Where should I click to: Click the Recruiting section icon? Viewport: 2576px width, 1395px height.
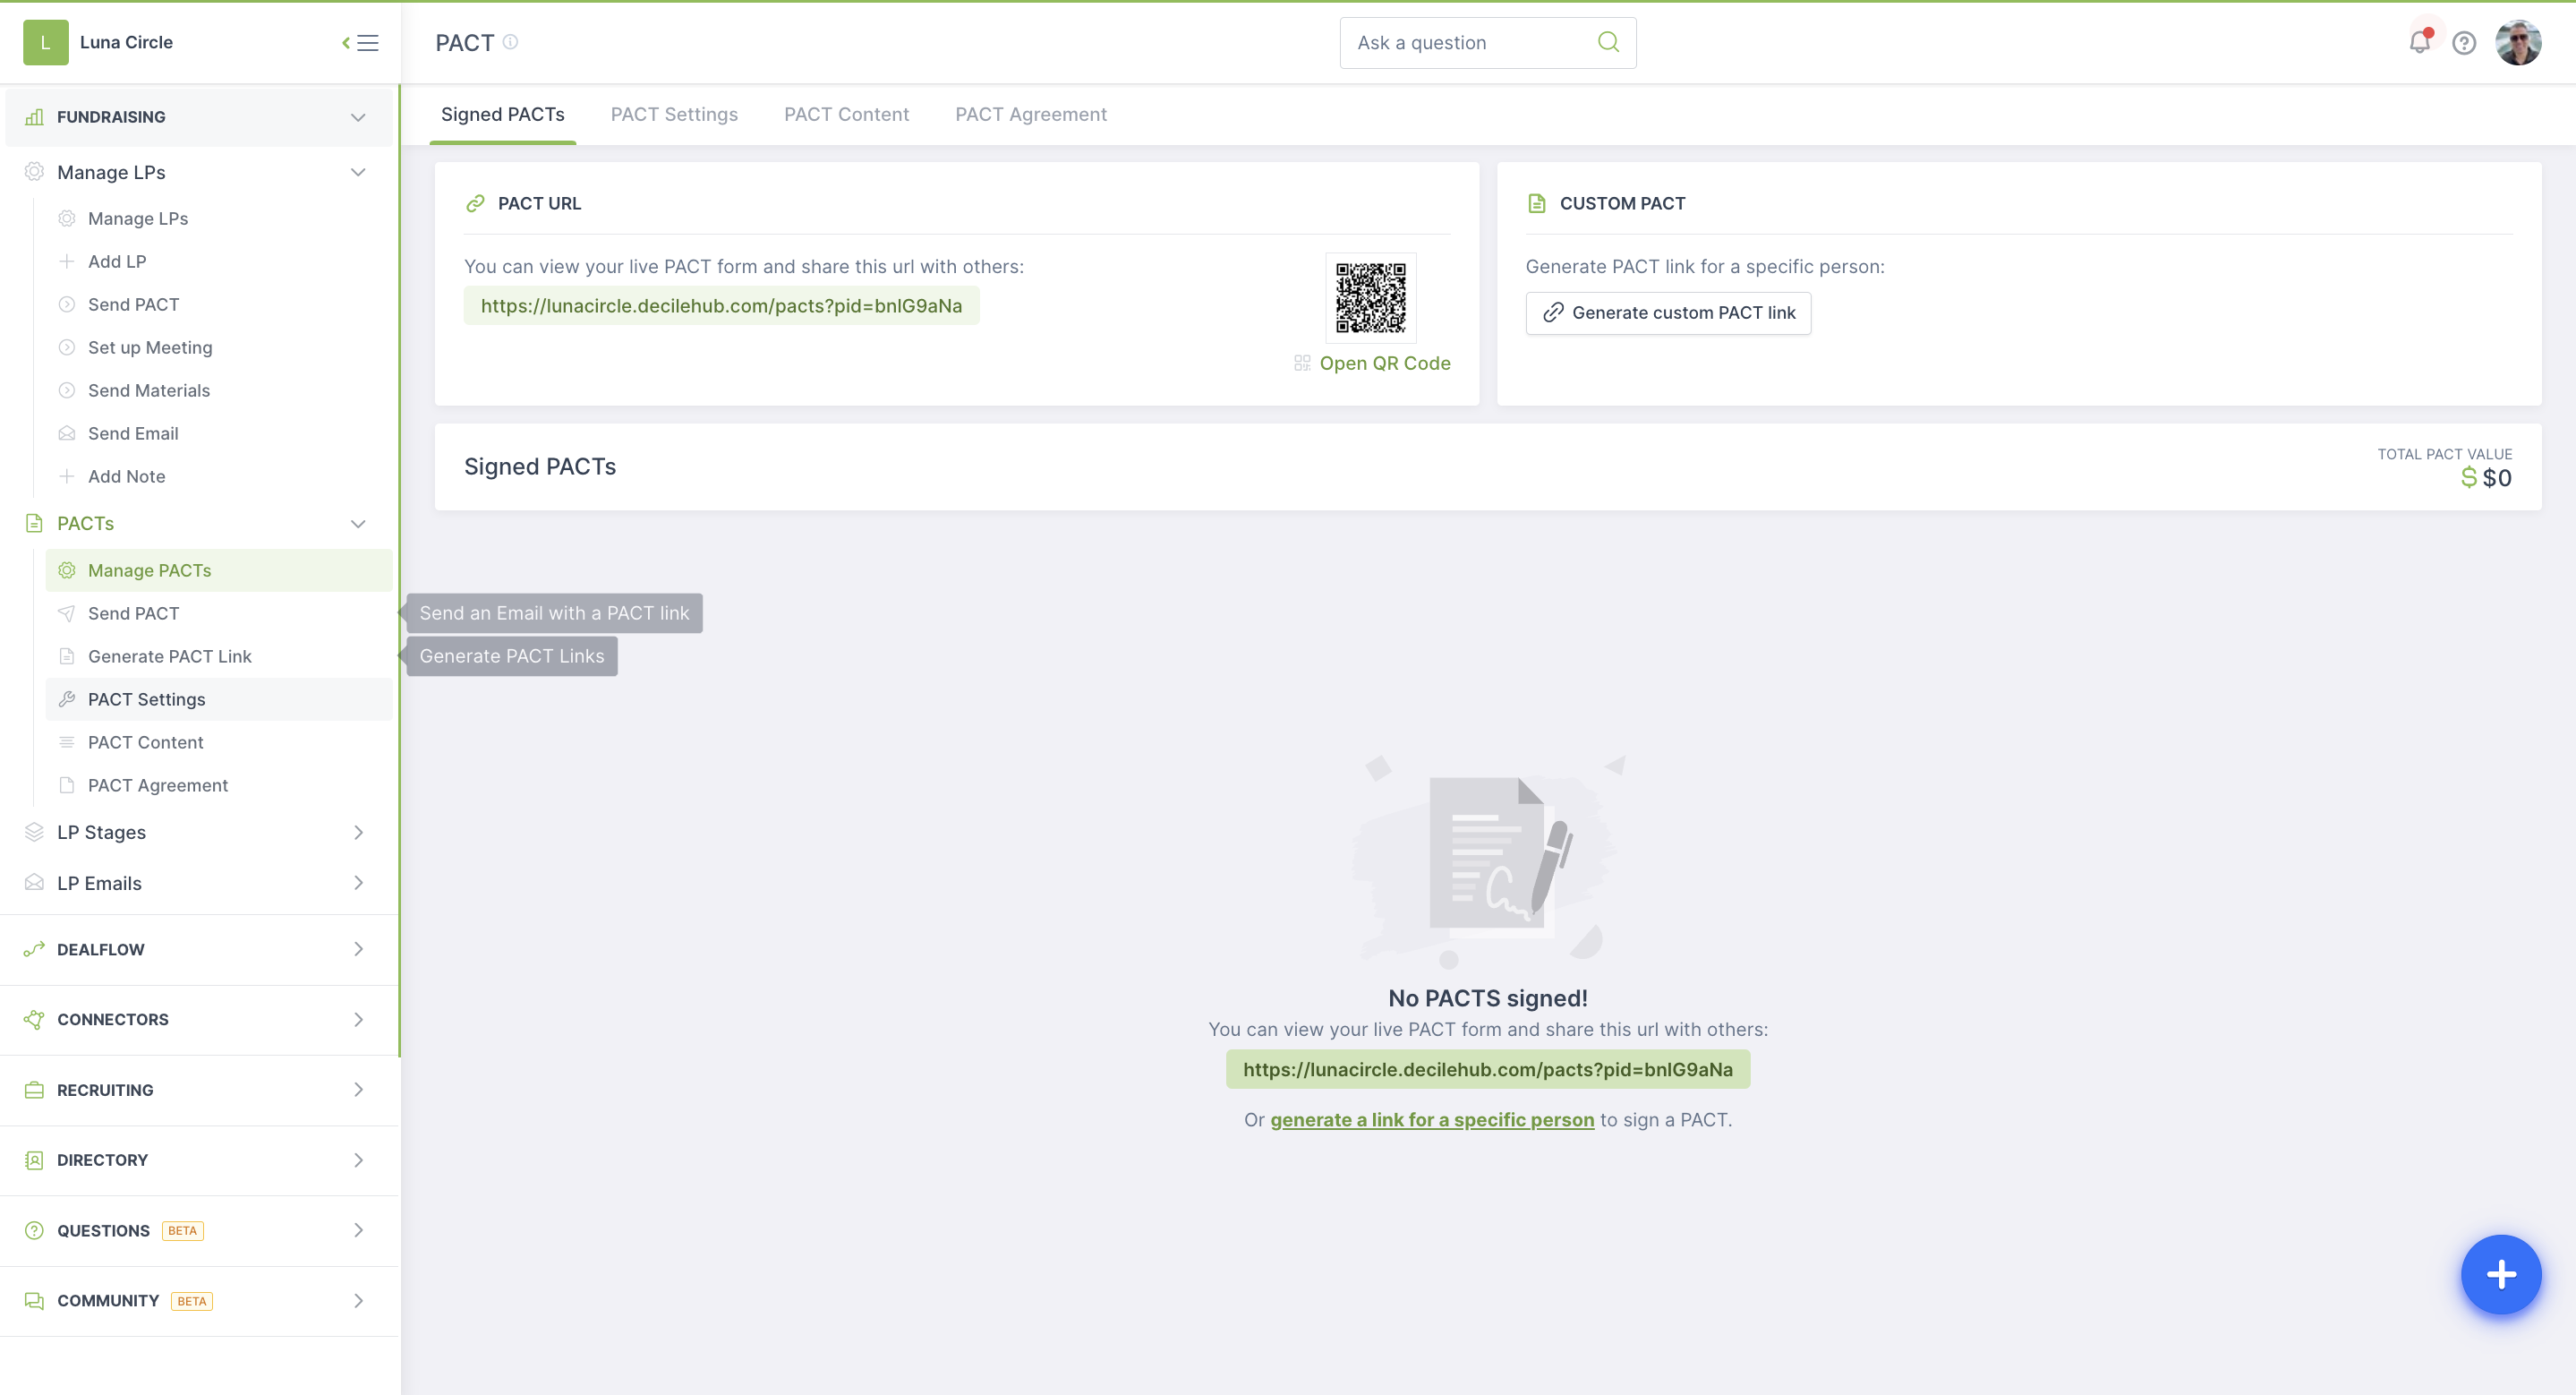click(x=32, y=1089)
